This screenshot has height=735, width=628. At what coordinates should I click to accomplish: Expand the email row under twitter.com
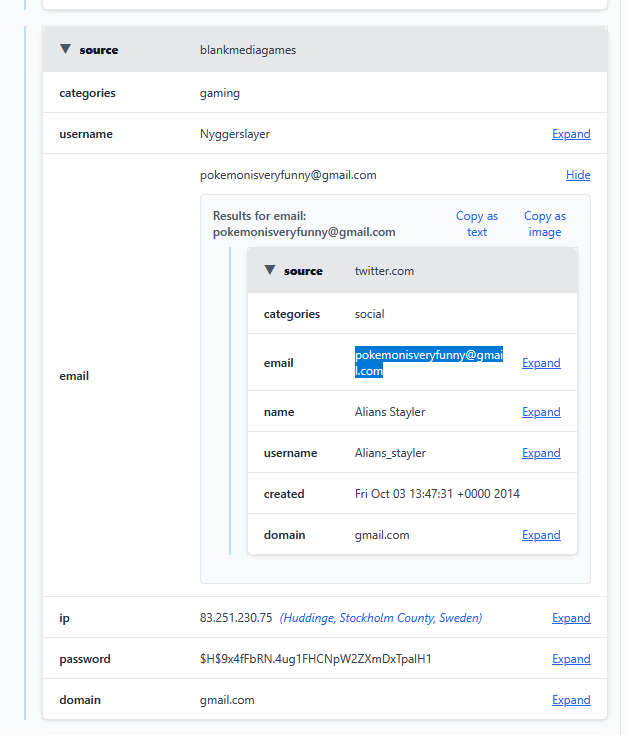(541, 363)
